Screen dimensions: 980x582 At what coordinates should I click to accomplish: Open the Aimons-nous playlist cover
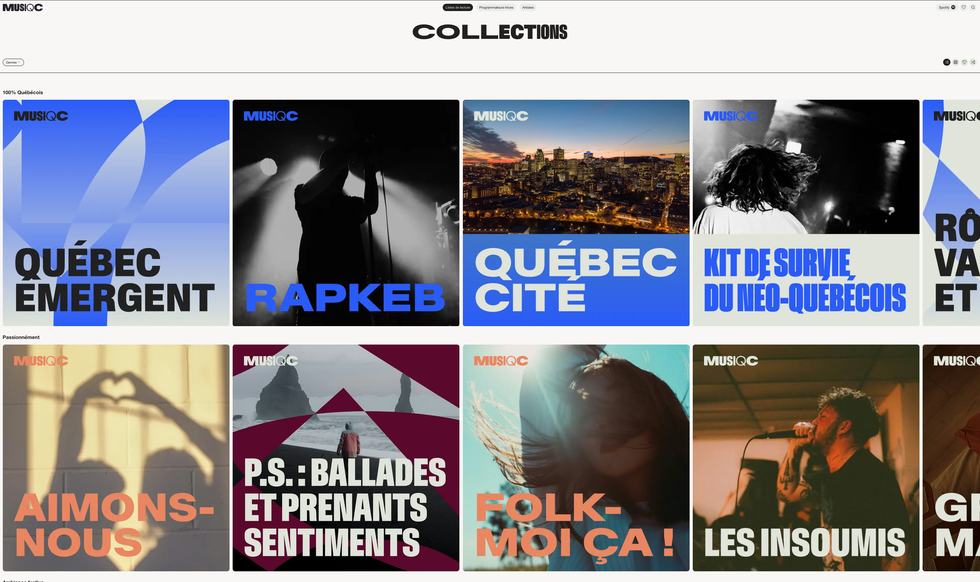116,458
